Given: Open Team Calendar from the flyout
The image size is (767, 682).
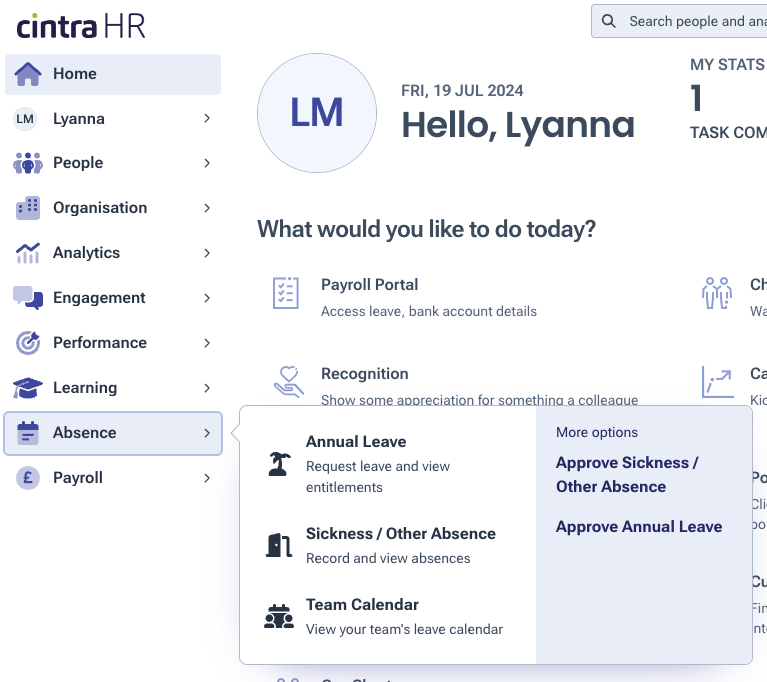Looking at the screenshot, I should tap(362, 605).
